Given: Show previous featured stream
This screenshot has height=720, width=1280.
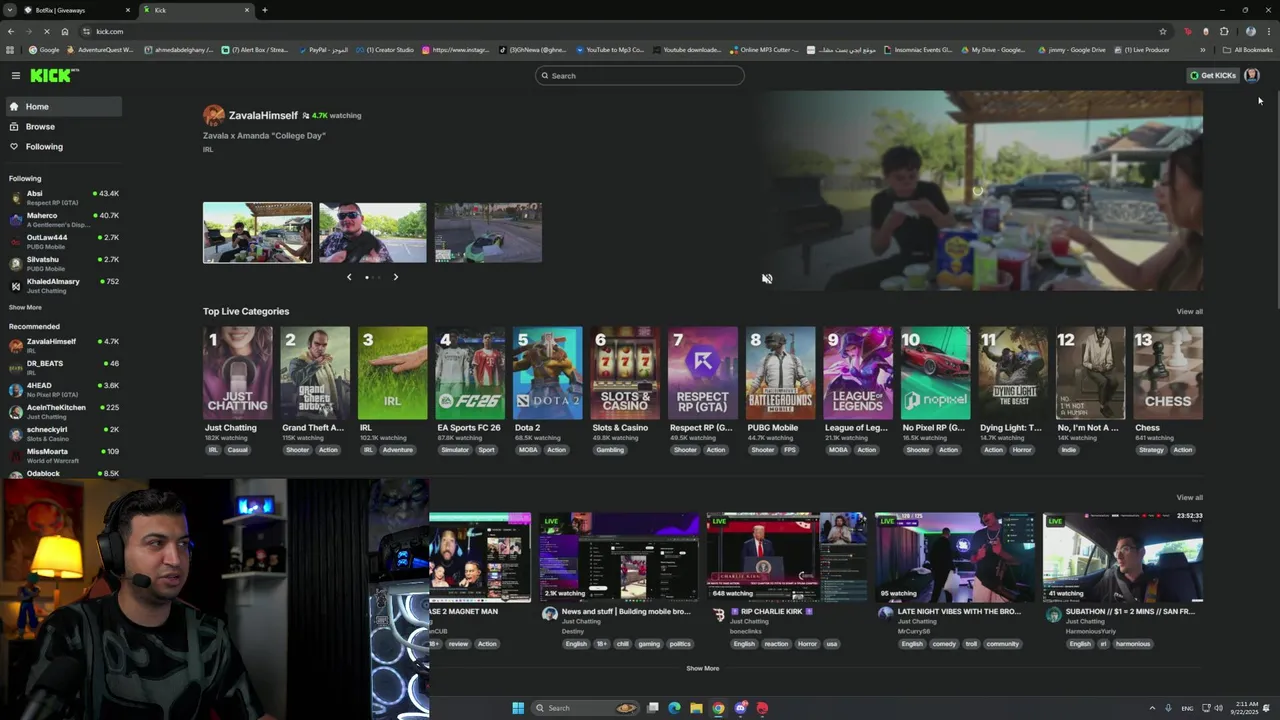Looking at the screenshot, I should [349, 277].
